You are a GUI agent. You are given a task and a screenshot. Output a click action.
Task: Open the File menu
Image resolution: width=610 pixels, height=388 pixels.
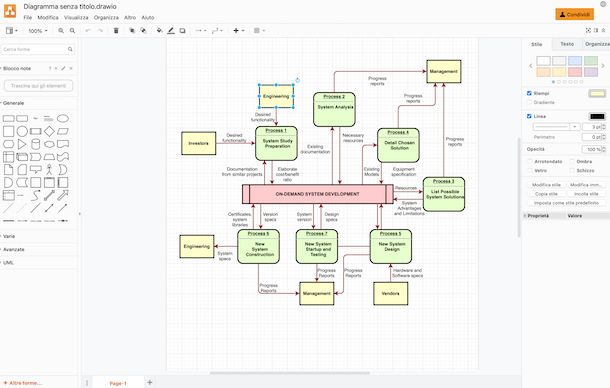coord(28,18)
